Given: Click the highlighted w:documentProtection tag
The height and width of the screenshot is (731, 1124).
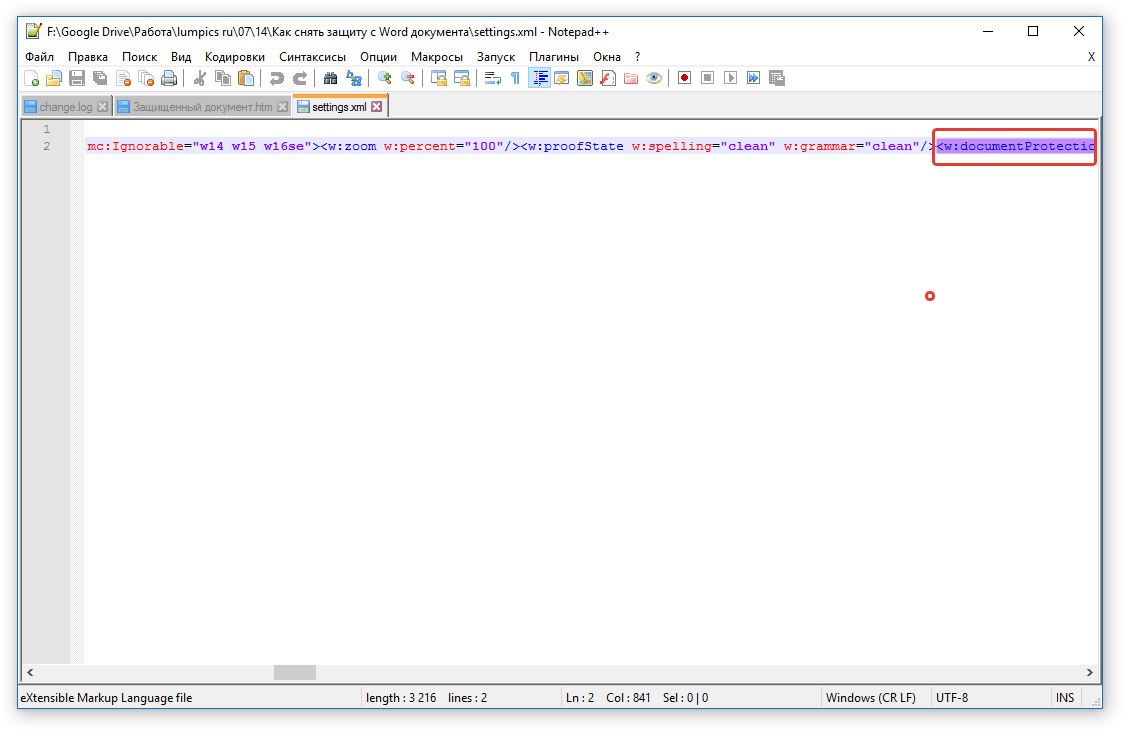Looking at the screenshot, I should point(1015,147).
